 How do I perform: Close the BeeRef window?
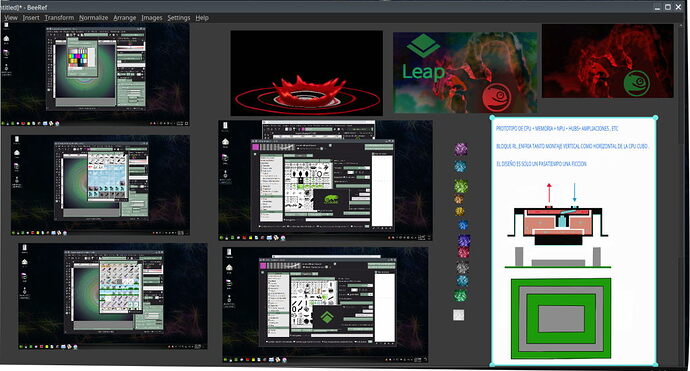[679, 7]
